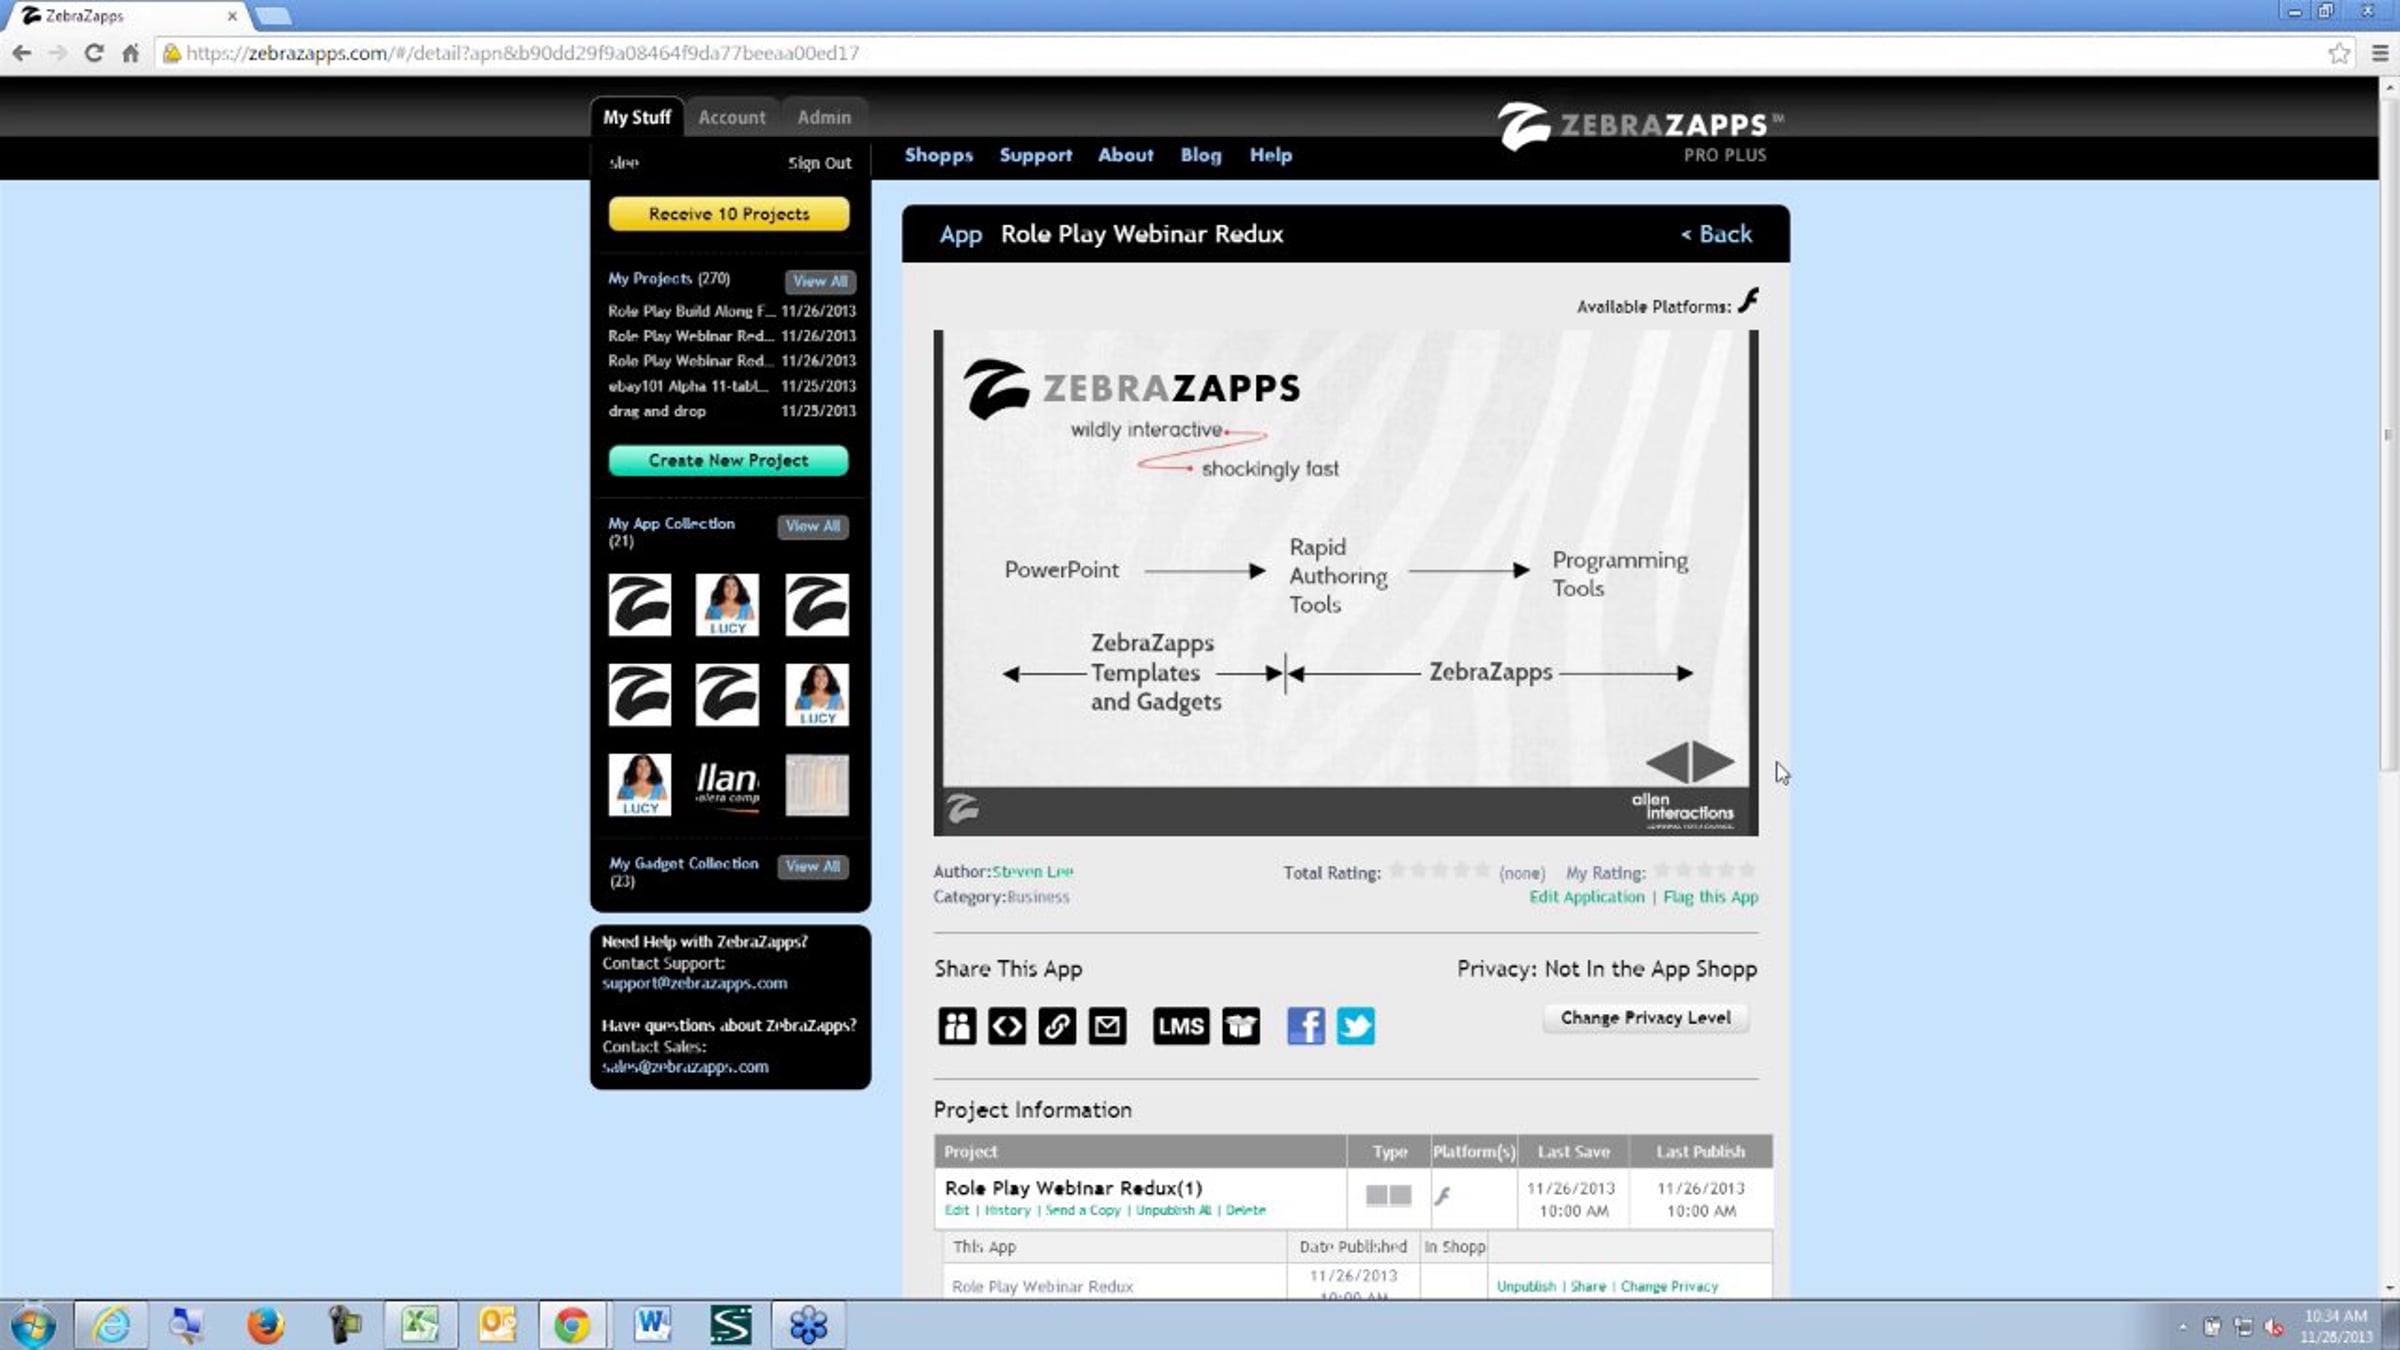Viewport: 2400px width, 1350px height.
Task: Click the Edit Application link
Action: click(1586, 897)
